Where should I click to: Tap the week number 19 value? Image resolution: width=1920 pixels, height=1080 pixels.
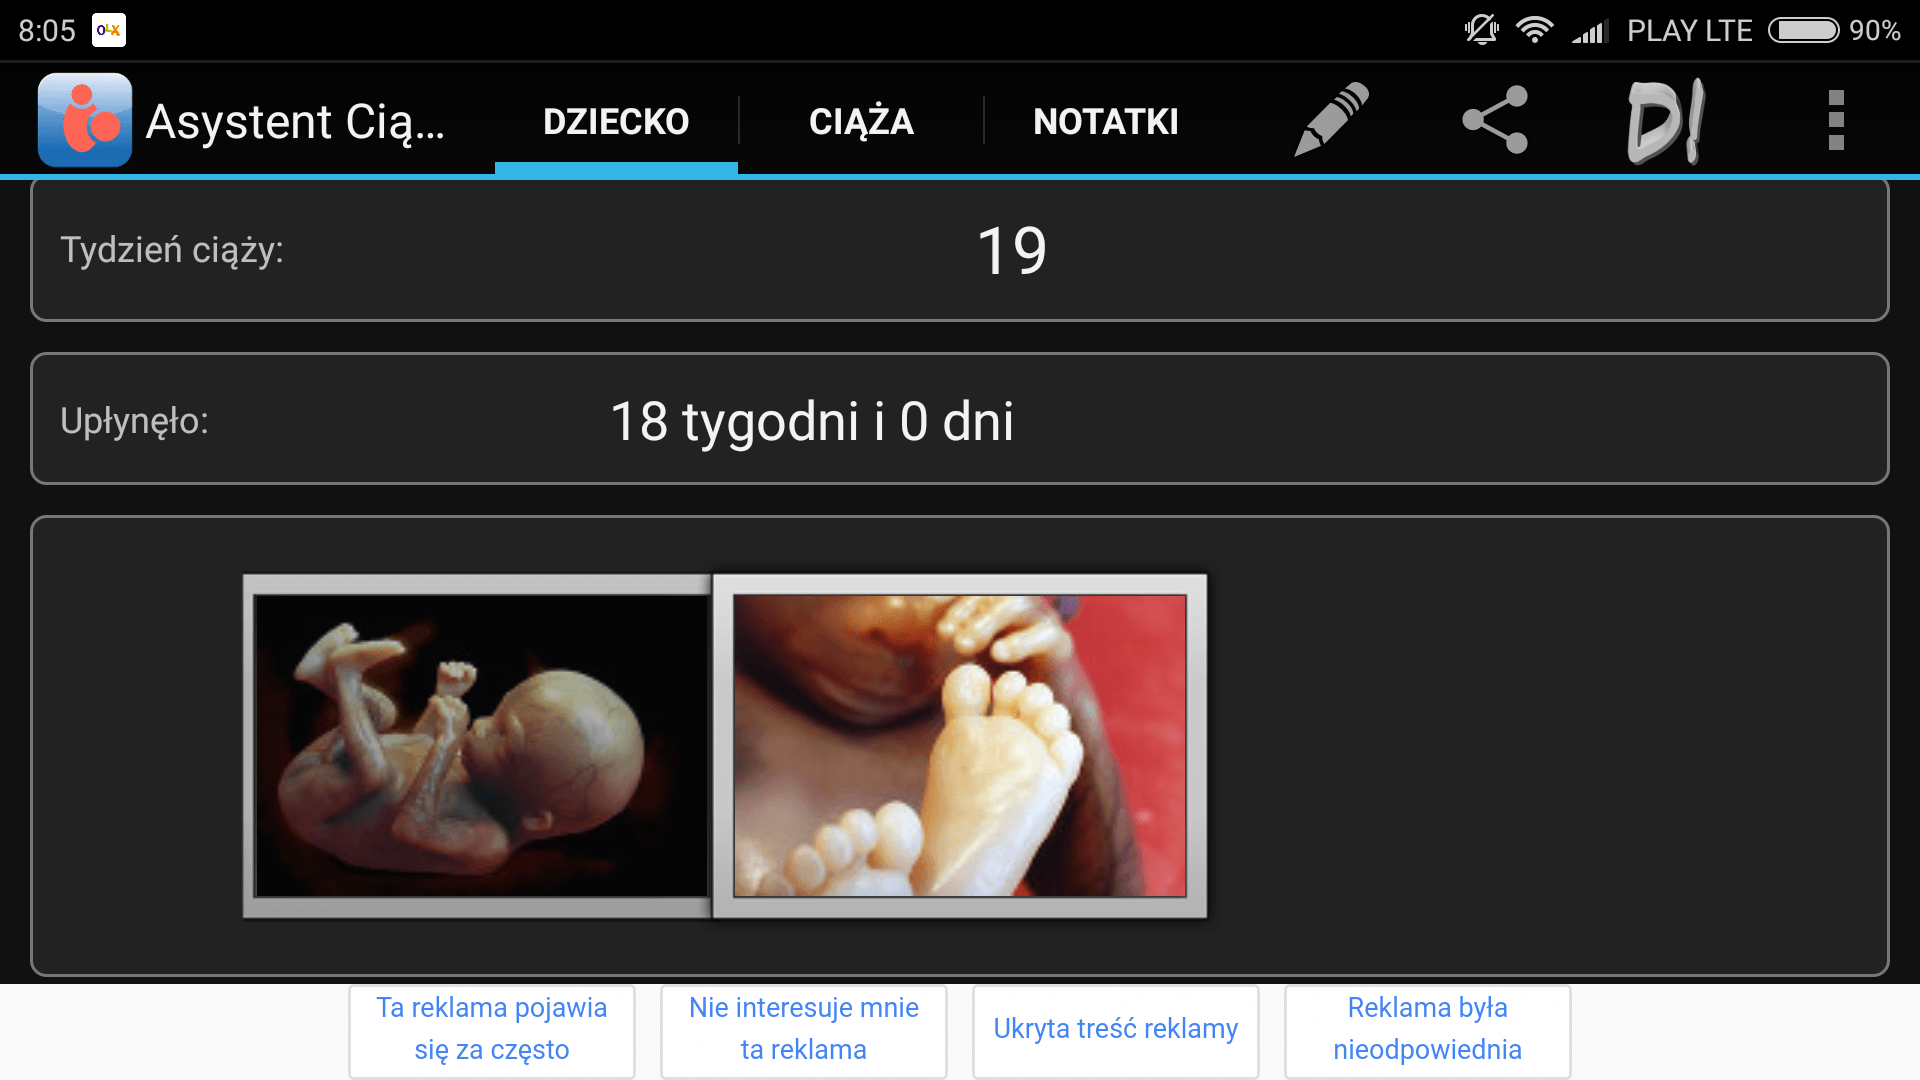pyautogui.click(x=1012, y=250)
